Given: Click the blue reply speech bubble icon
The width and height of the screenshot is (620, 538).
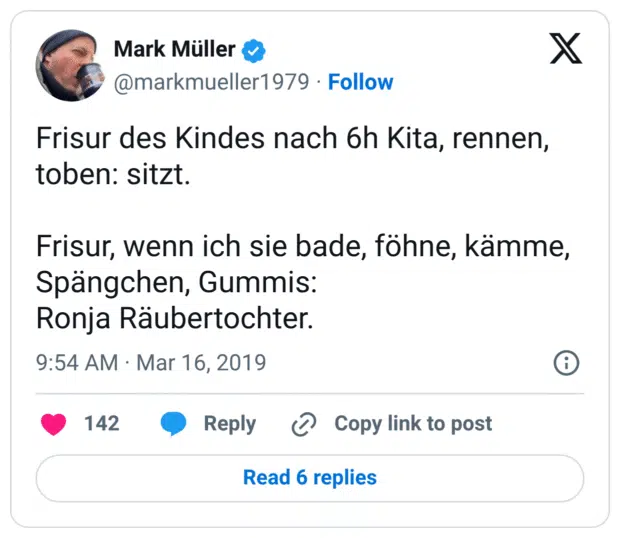Looking at the screenshot, I should tap(174, 423).
